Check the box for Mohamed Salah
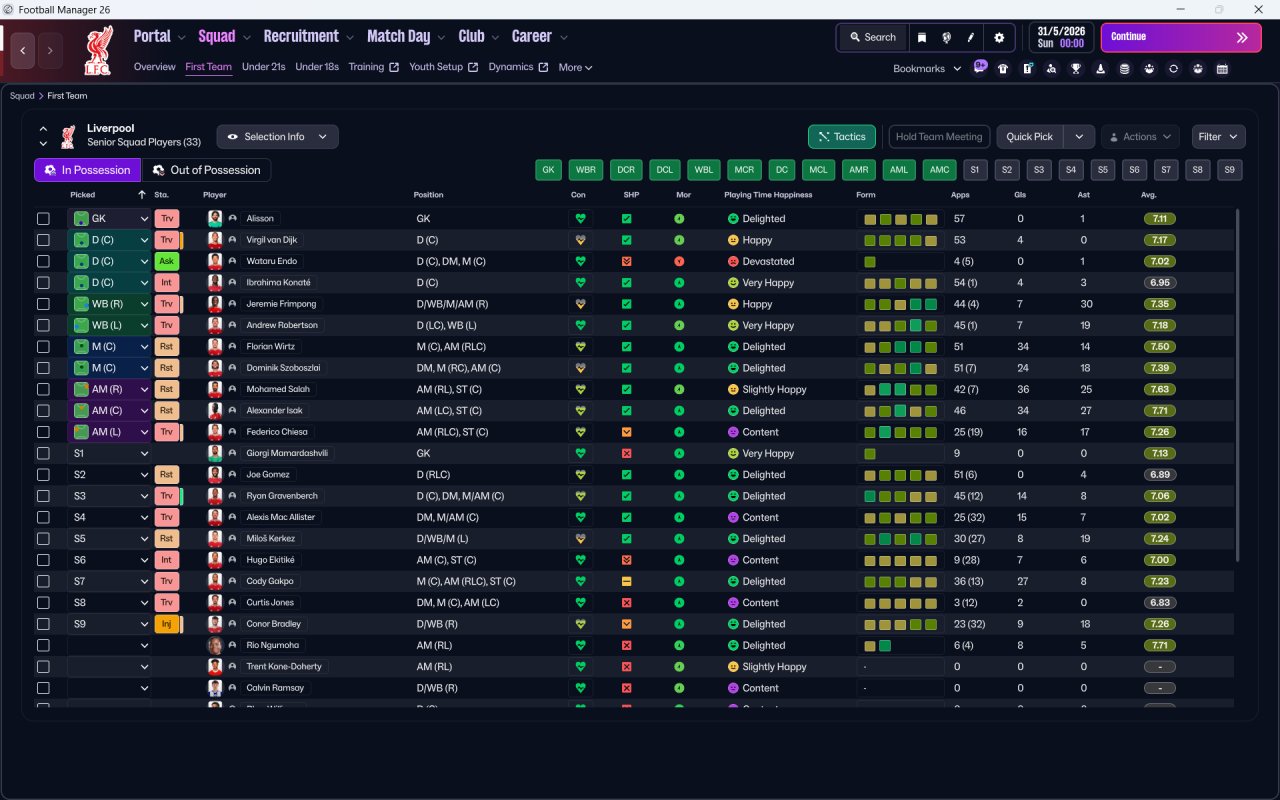Viewport: 1280px width, 800px height. pyautogui.click(x=43, y=389)
